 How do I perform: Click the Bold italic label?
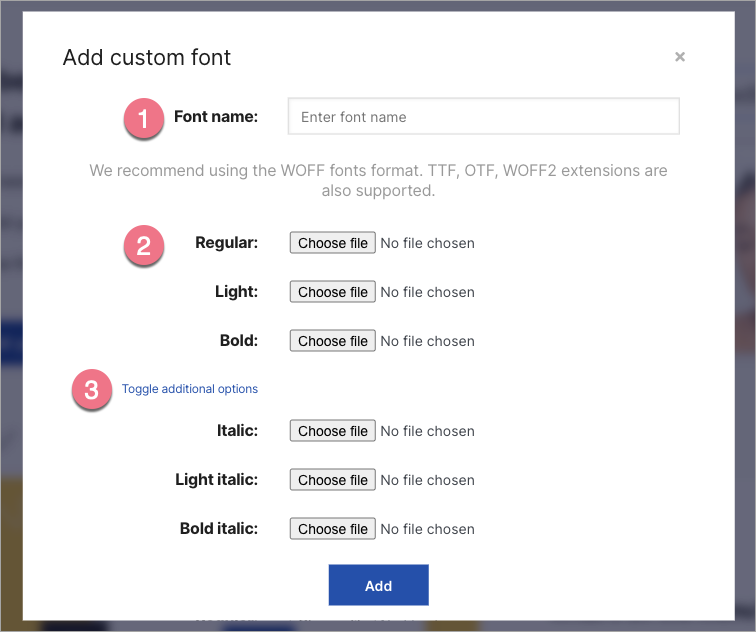(x=218, y=529)
